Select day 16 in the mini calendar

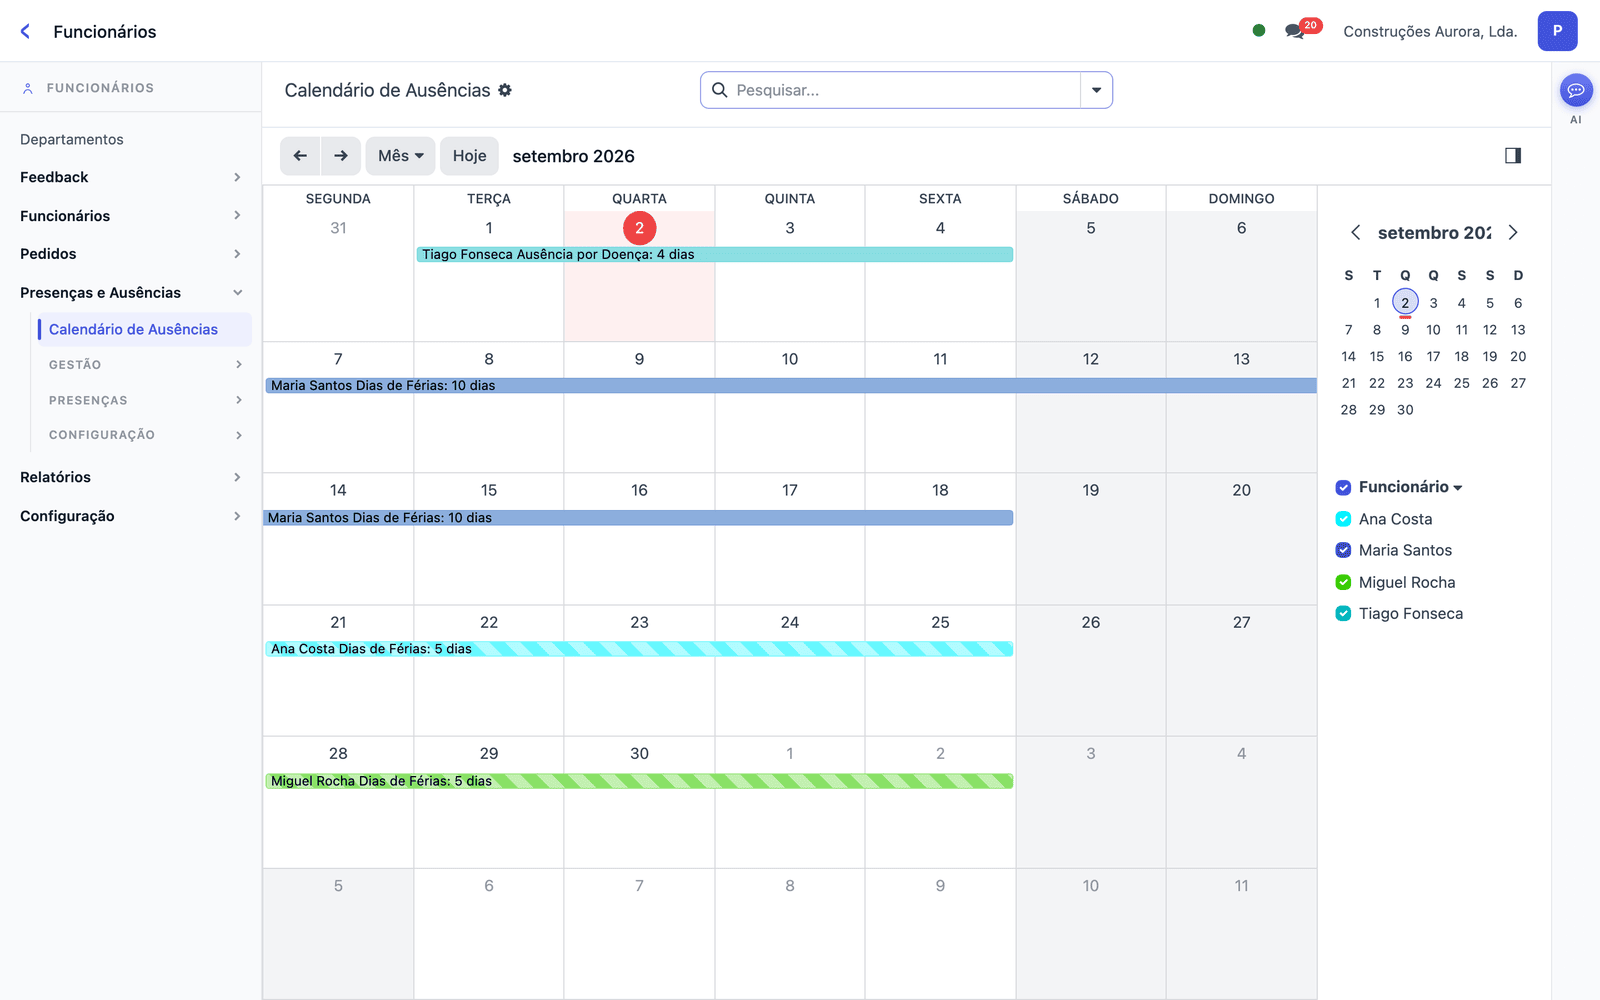click(1405, 356)
